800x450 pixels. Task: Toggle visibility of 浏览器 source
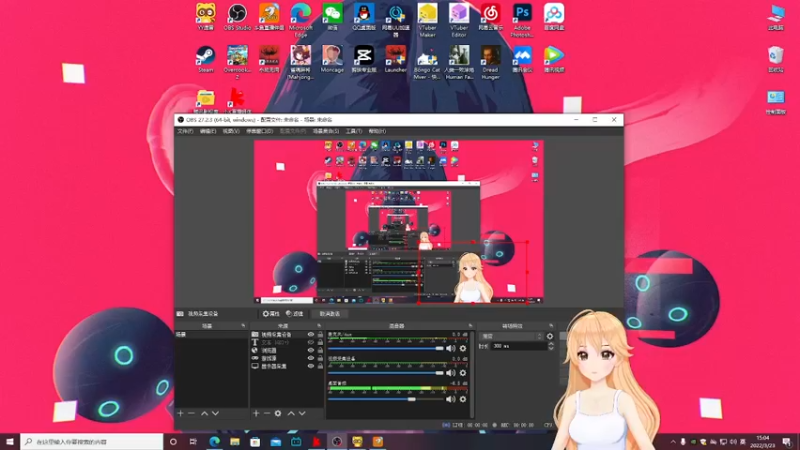point(311,351)
